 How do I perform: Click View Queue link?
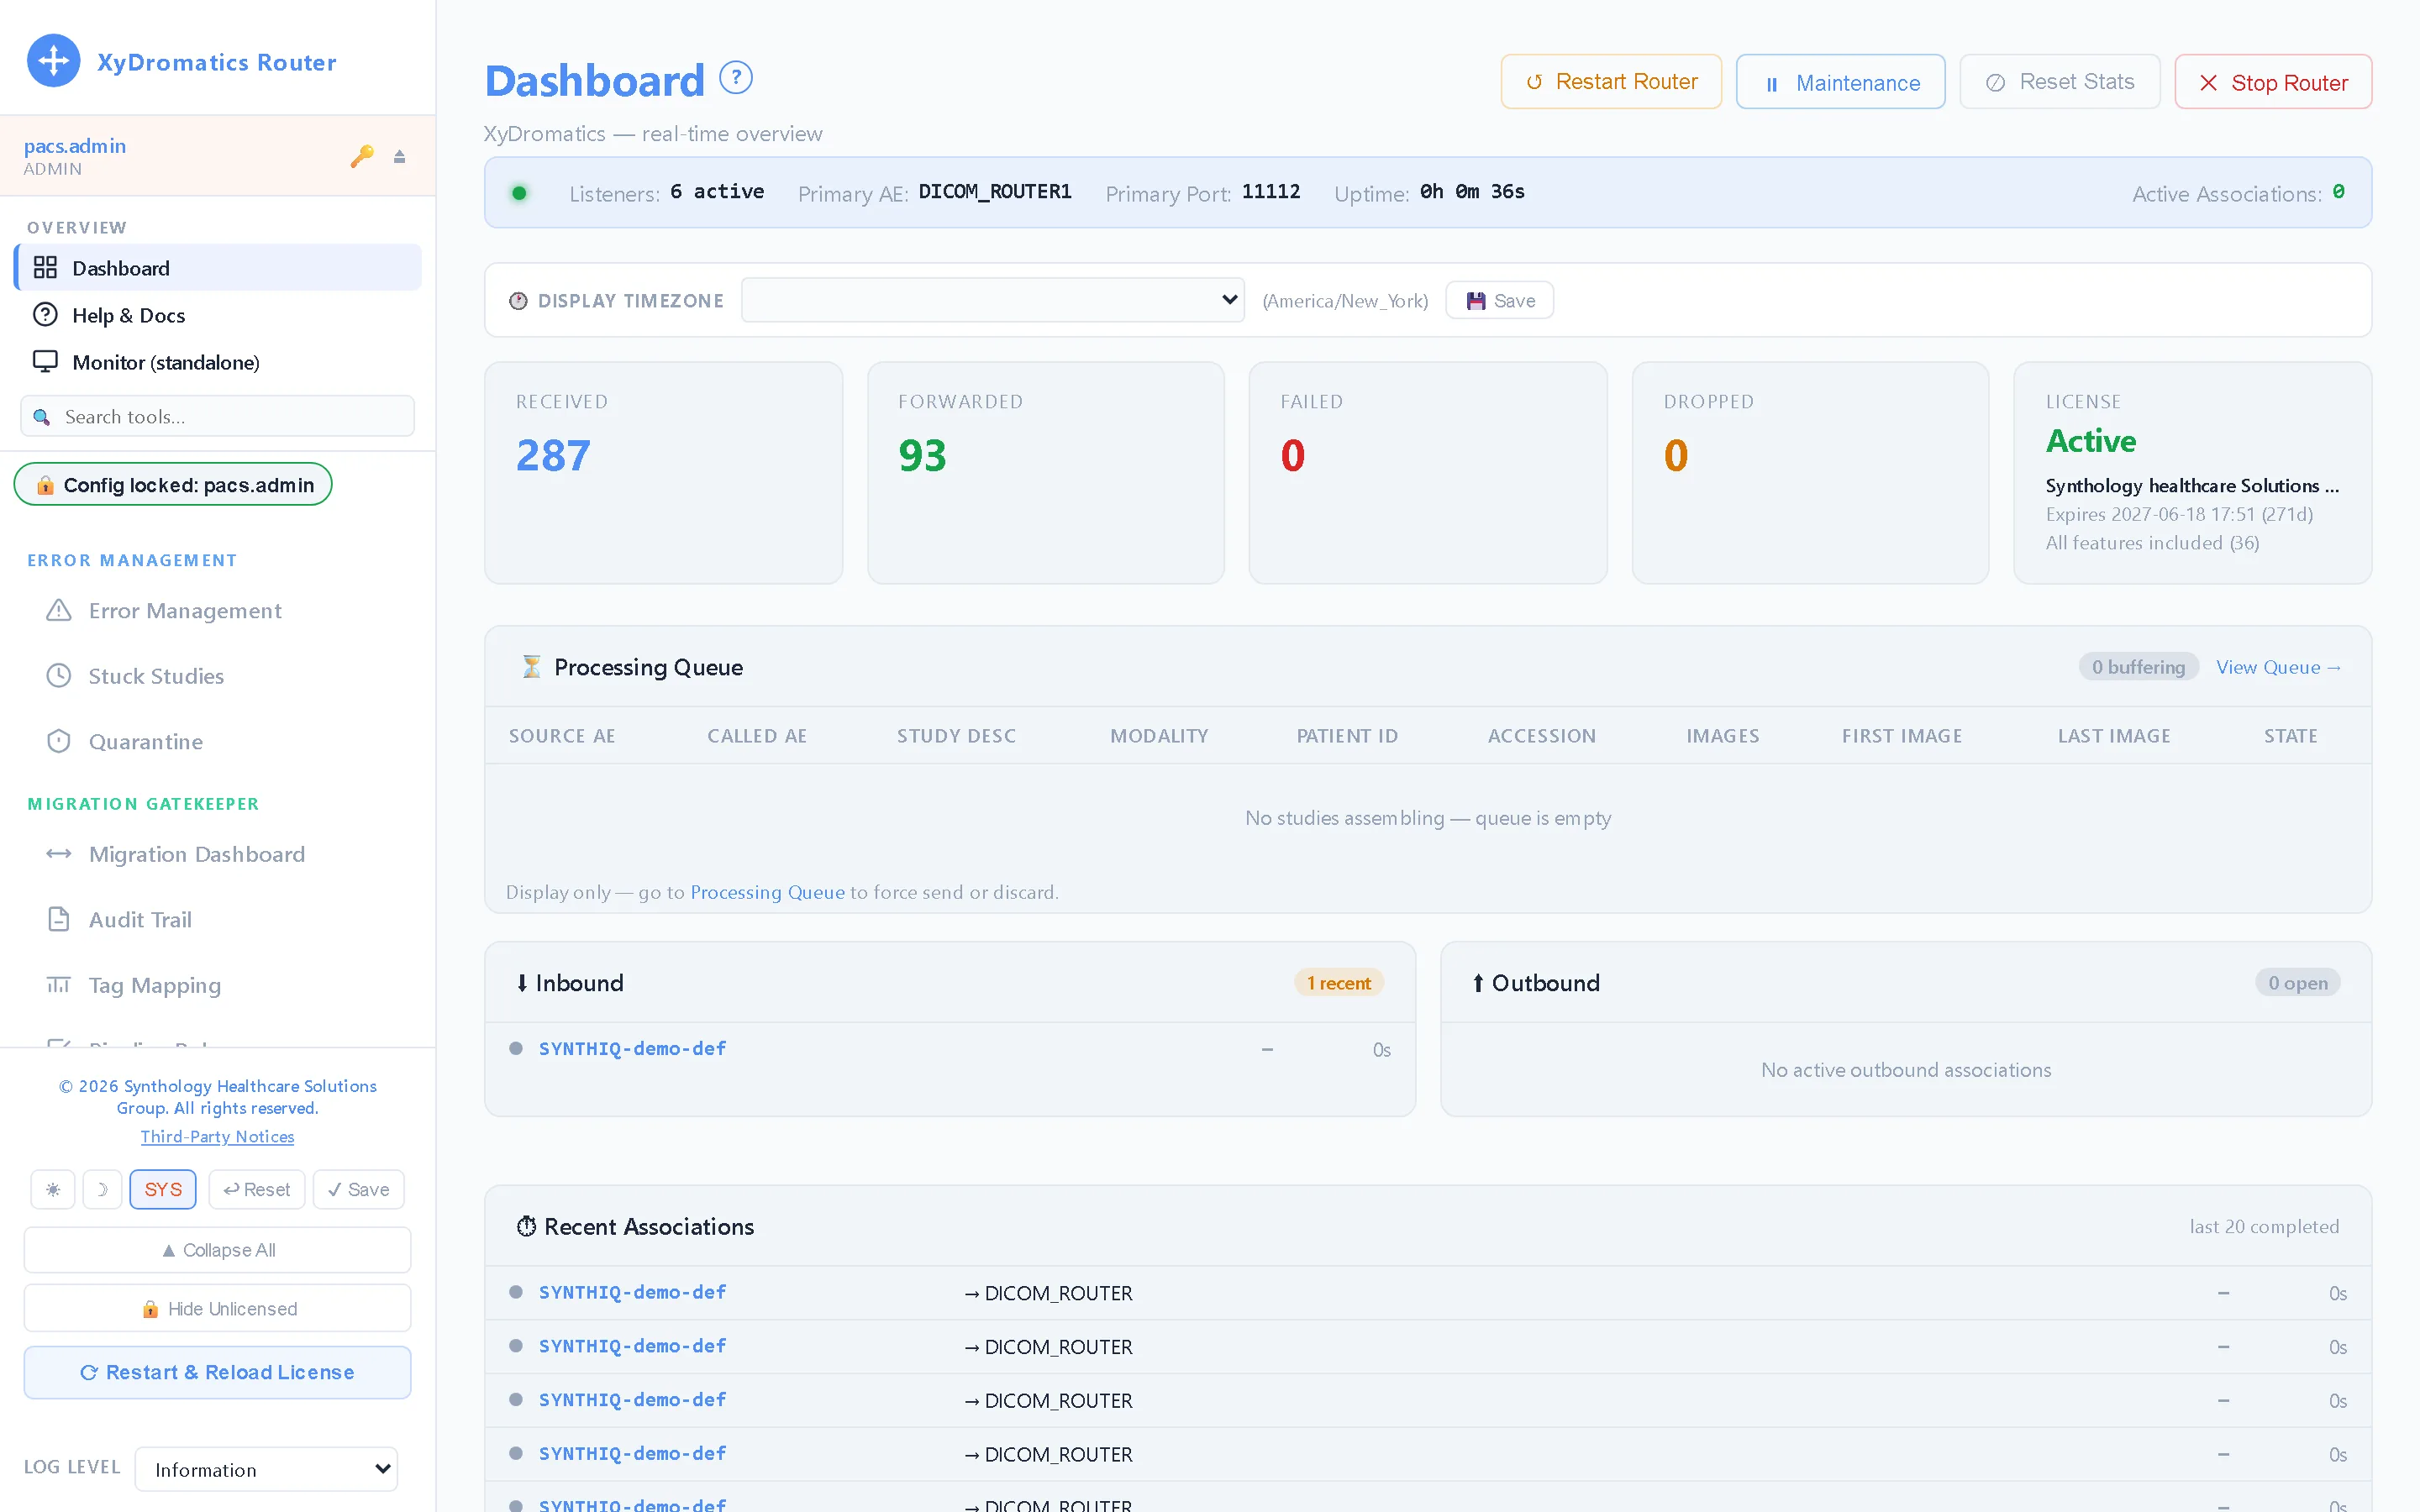(x=2278, y=667)
